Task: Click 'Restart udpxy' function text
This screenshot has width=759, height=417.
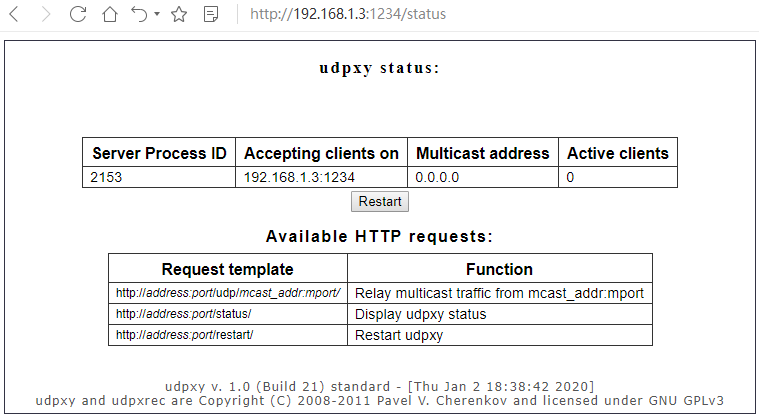Action: tap(399, 335)
